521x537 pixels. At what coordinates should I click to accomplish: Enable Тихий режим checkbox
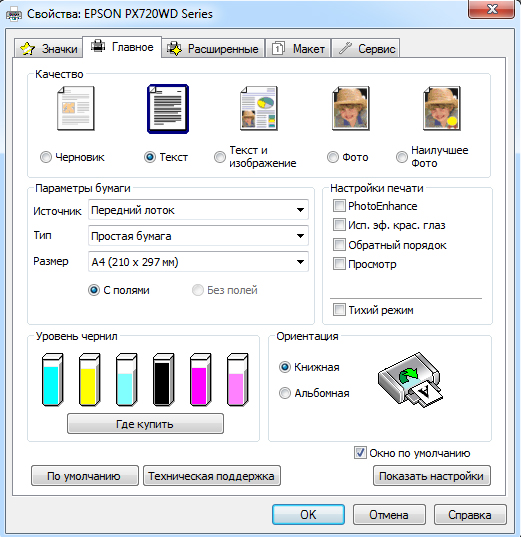(339, 310)
